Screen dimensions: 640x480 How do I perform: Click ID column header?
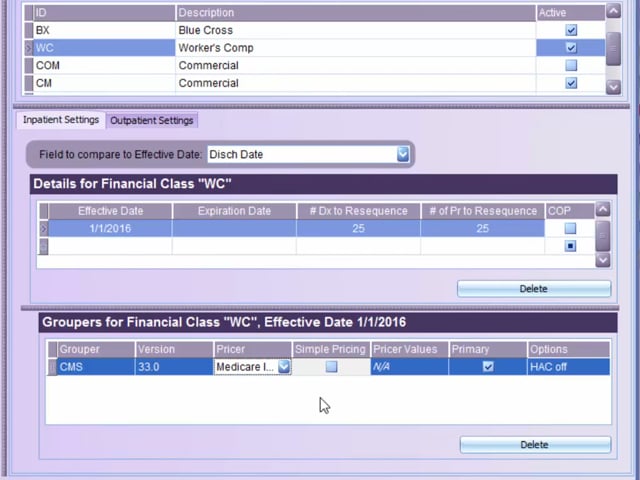[104, 13]
